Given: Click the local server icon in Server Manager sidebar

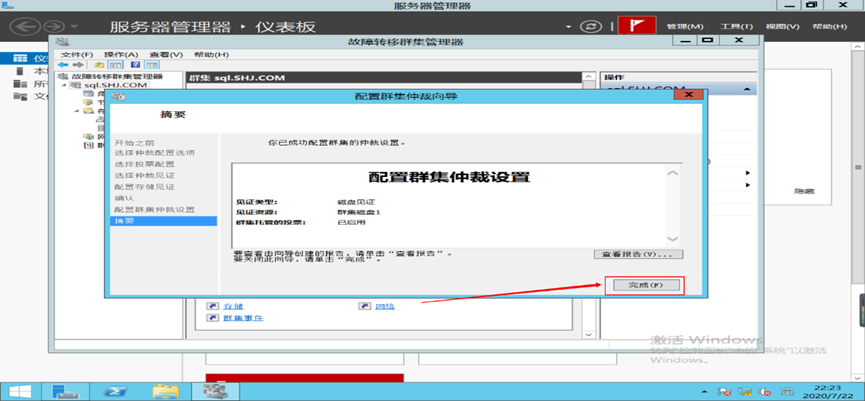Looking at the screenshot, I should click(20, 71).
